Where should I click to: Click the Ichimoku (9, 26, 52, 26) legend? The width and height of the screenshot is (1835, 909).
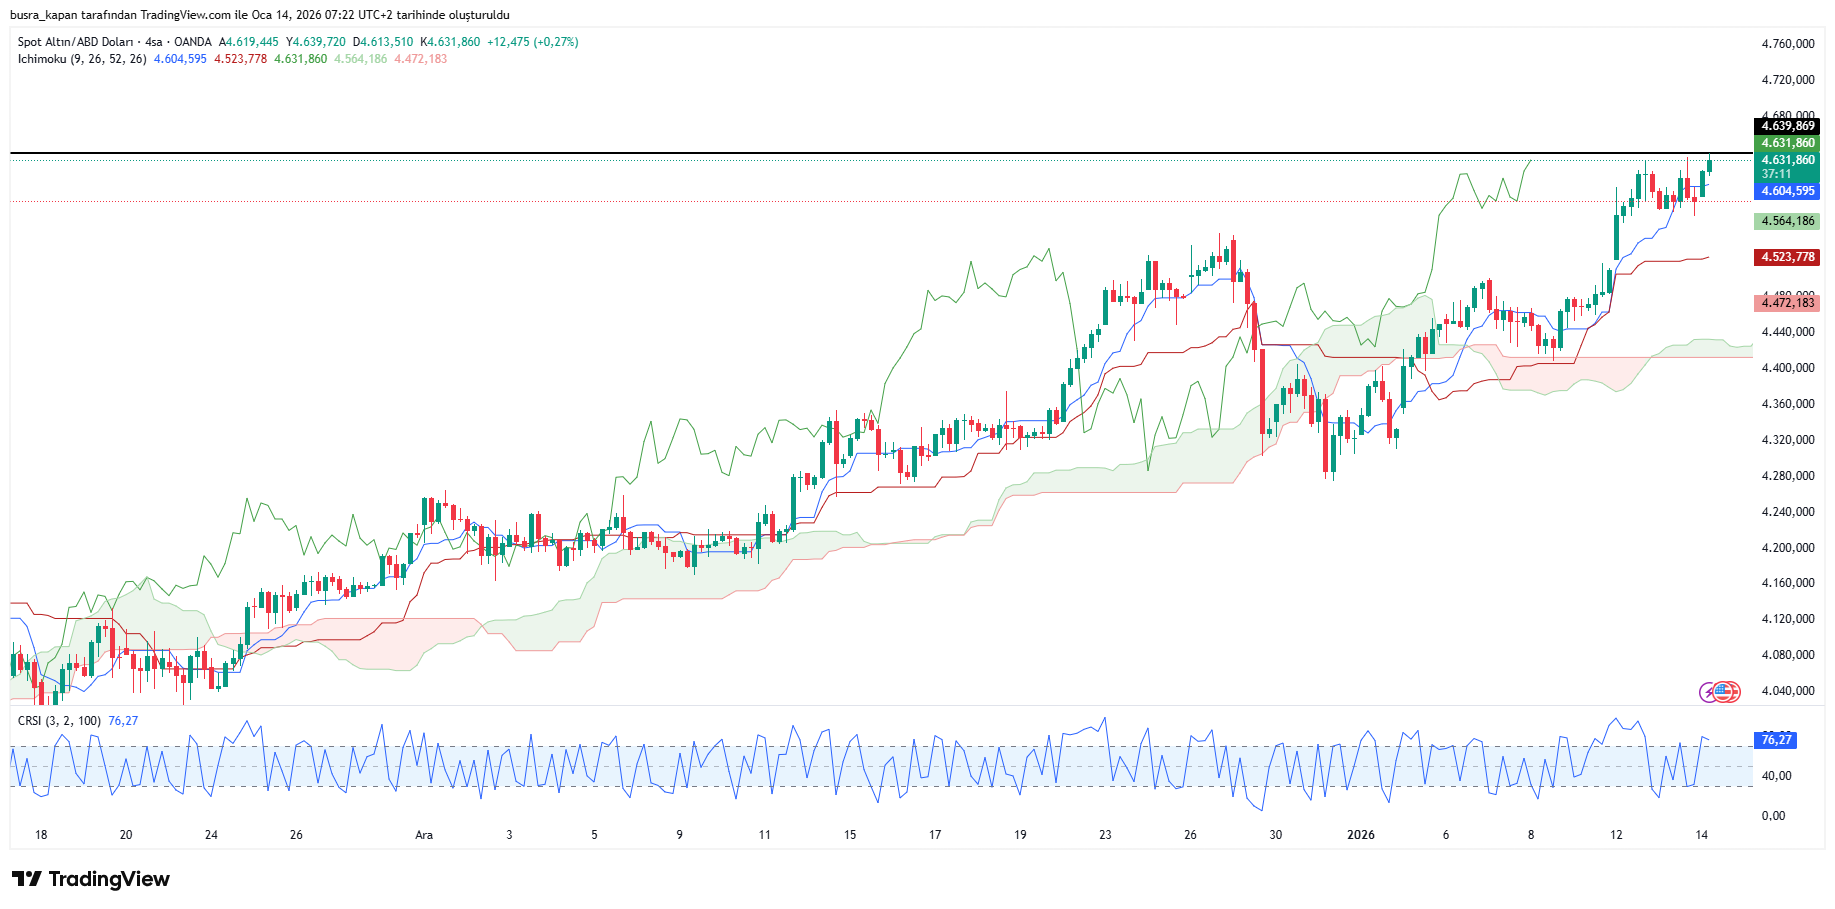(x=82, y=59)
